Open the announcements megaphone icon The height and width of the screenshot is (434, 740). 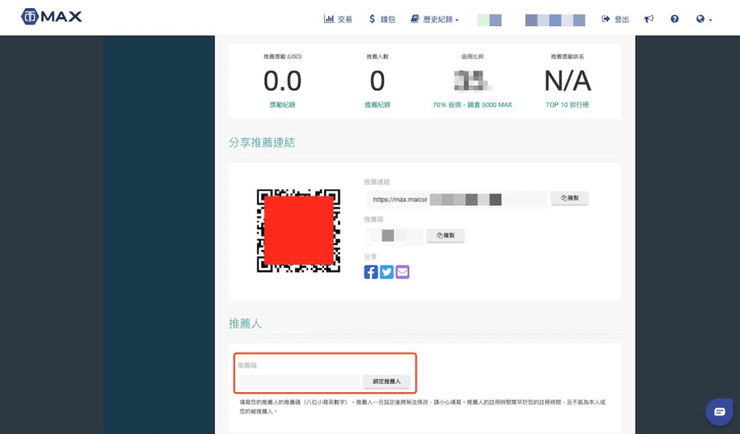649,19
